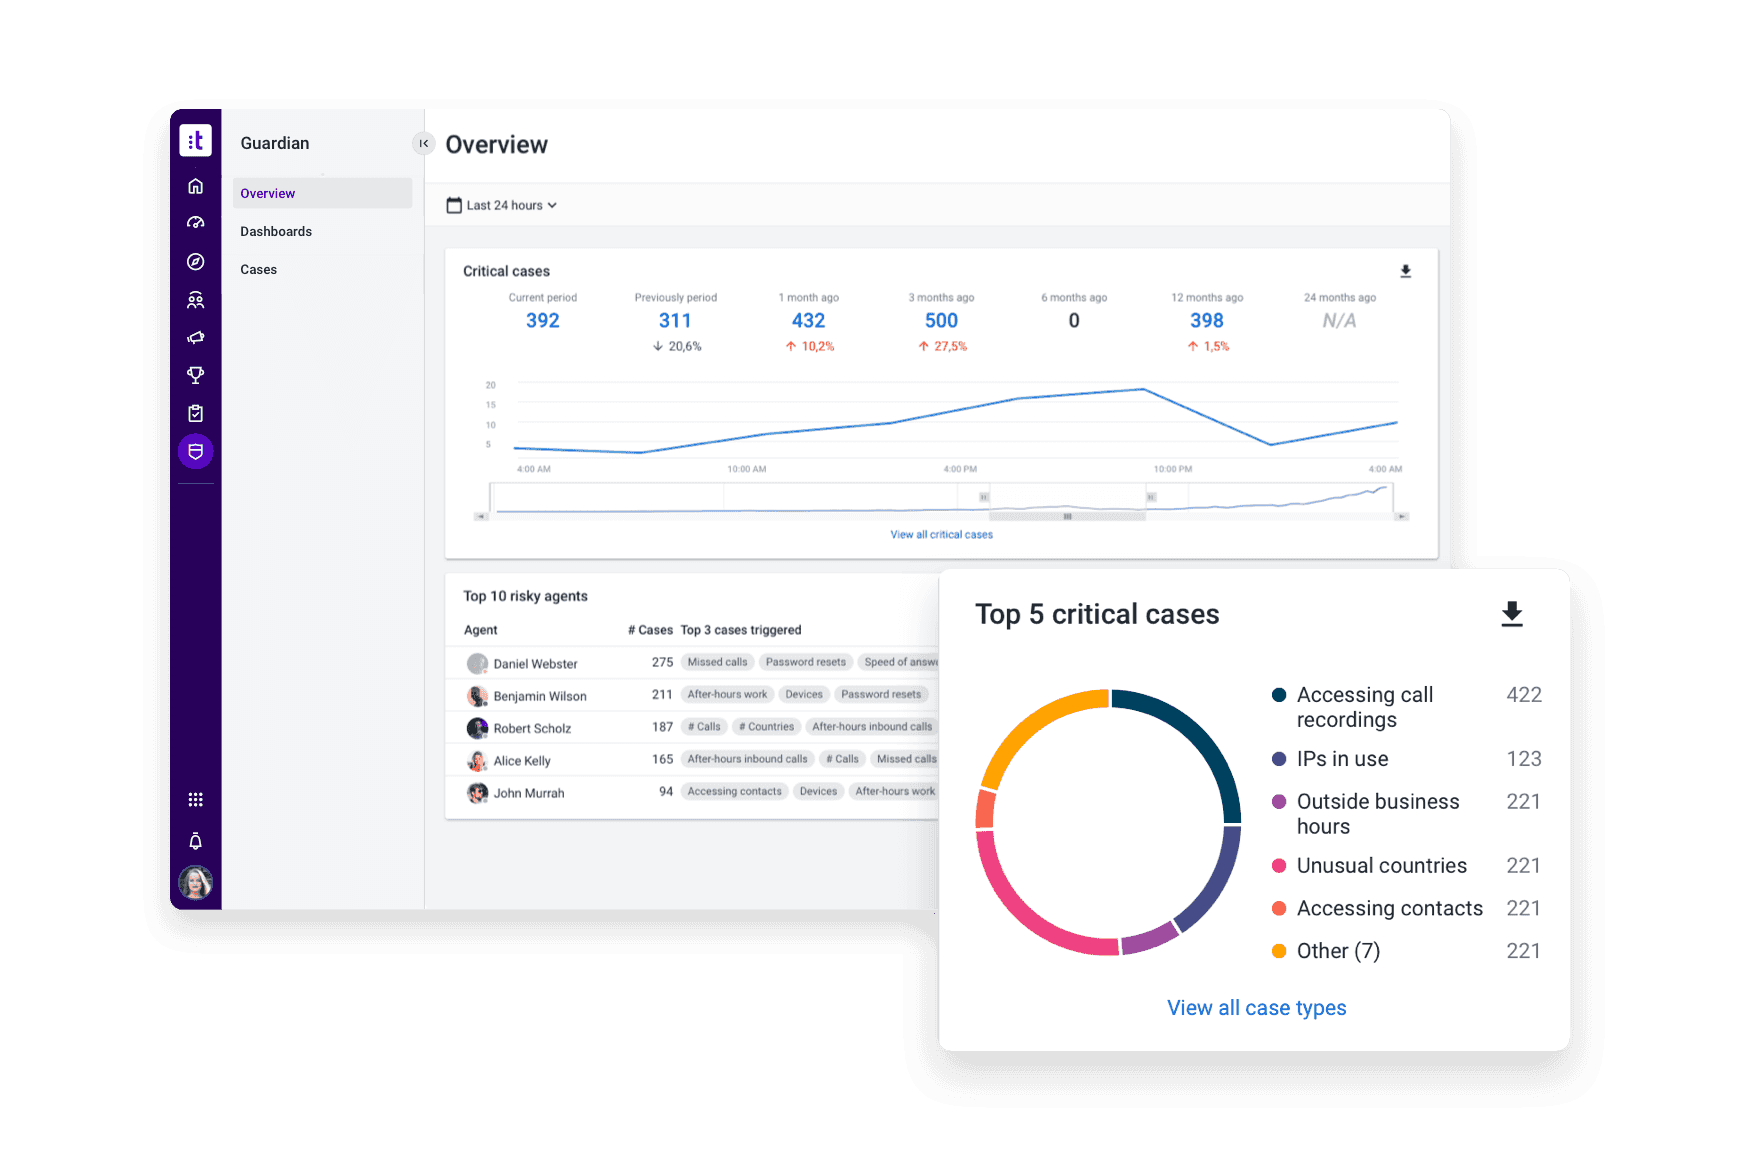
Task: Switch to the Dashboards menu item
Action: [276, 232]
